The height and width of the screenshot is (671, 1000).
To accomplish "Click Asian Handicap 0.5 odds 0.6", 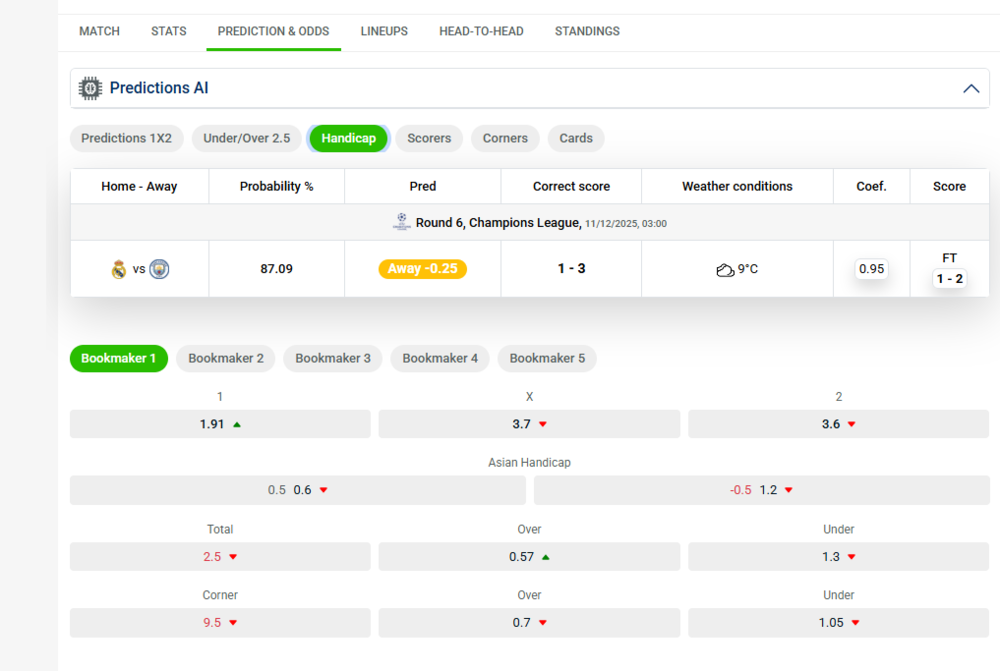I will coord(298,490).
